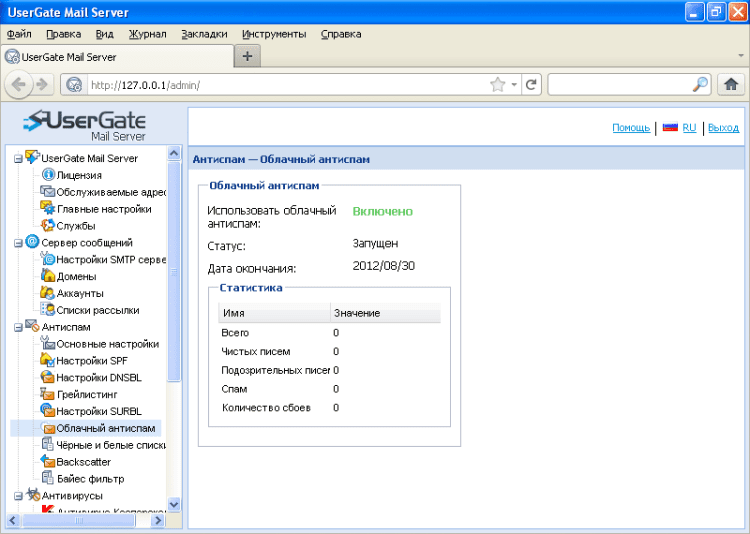Open the Инструменты menu
750x534 pixels.
(x=274, y=34)
